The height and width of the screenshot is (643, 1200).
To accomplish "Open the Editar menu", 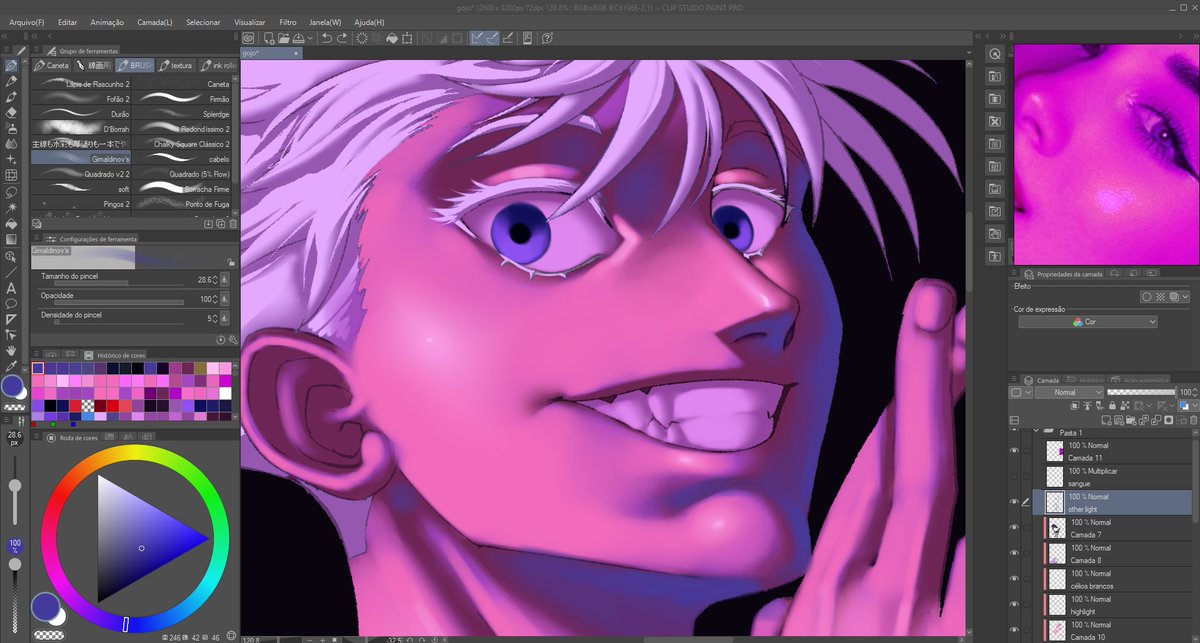I will click(68, 21).
